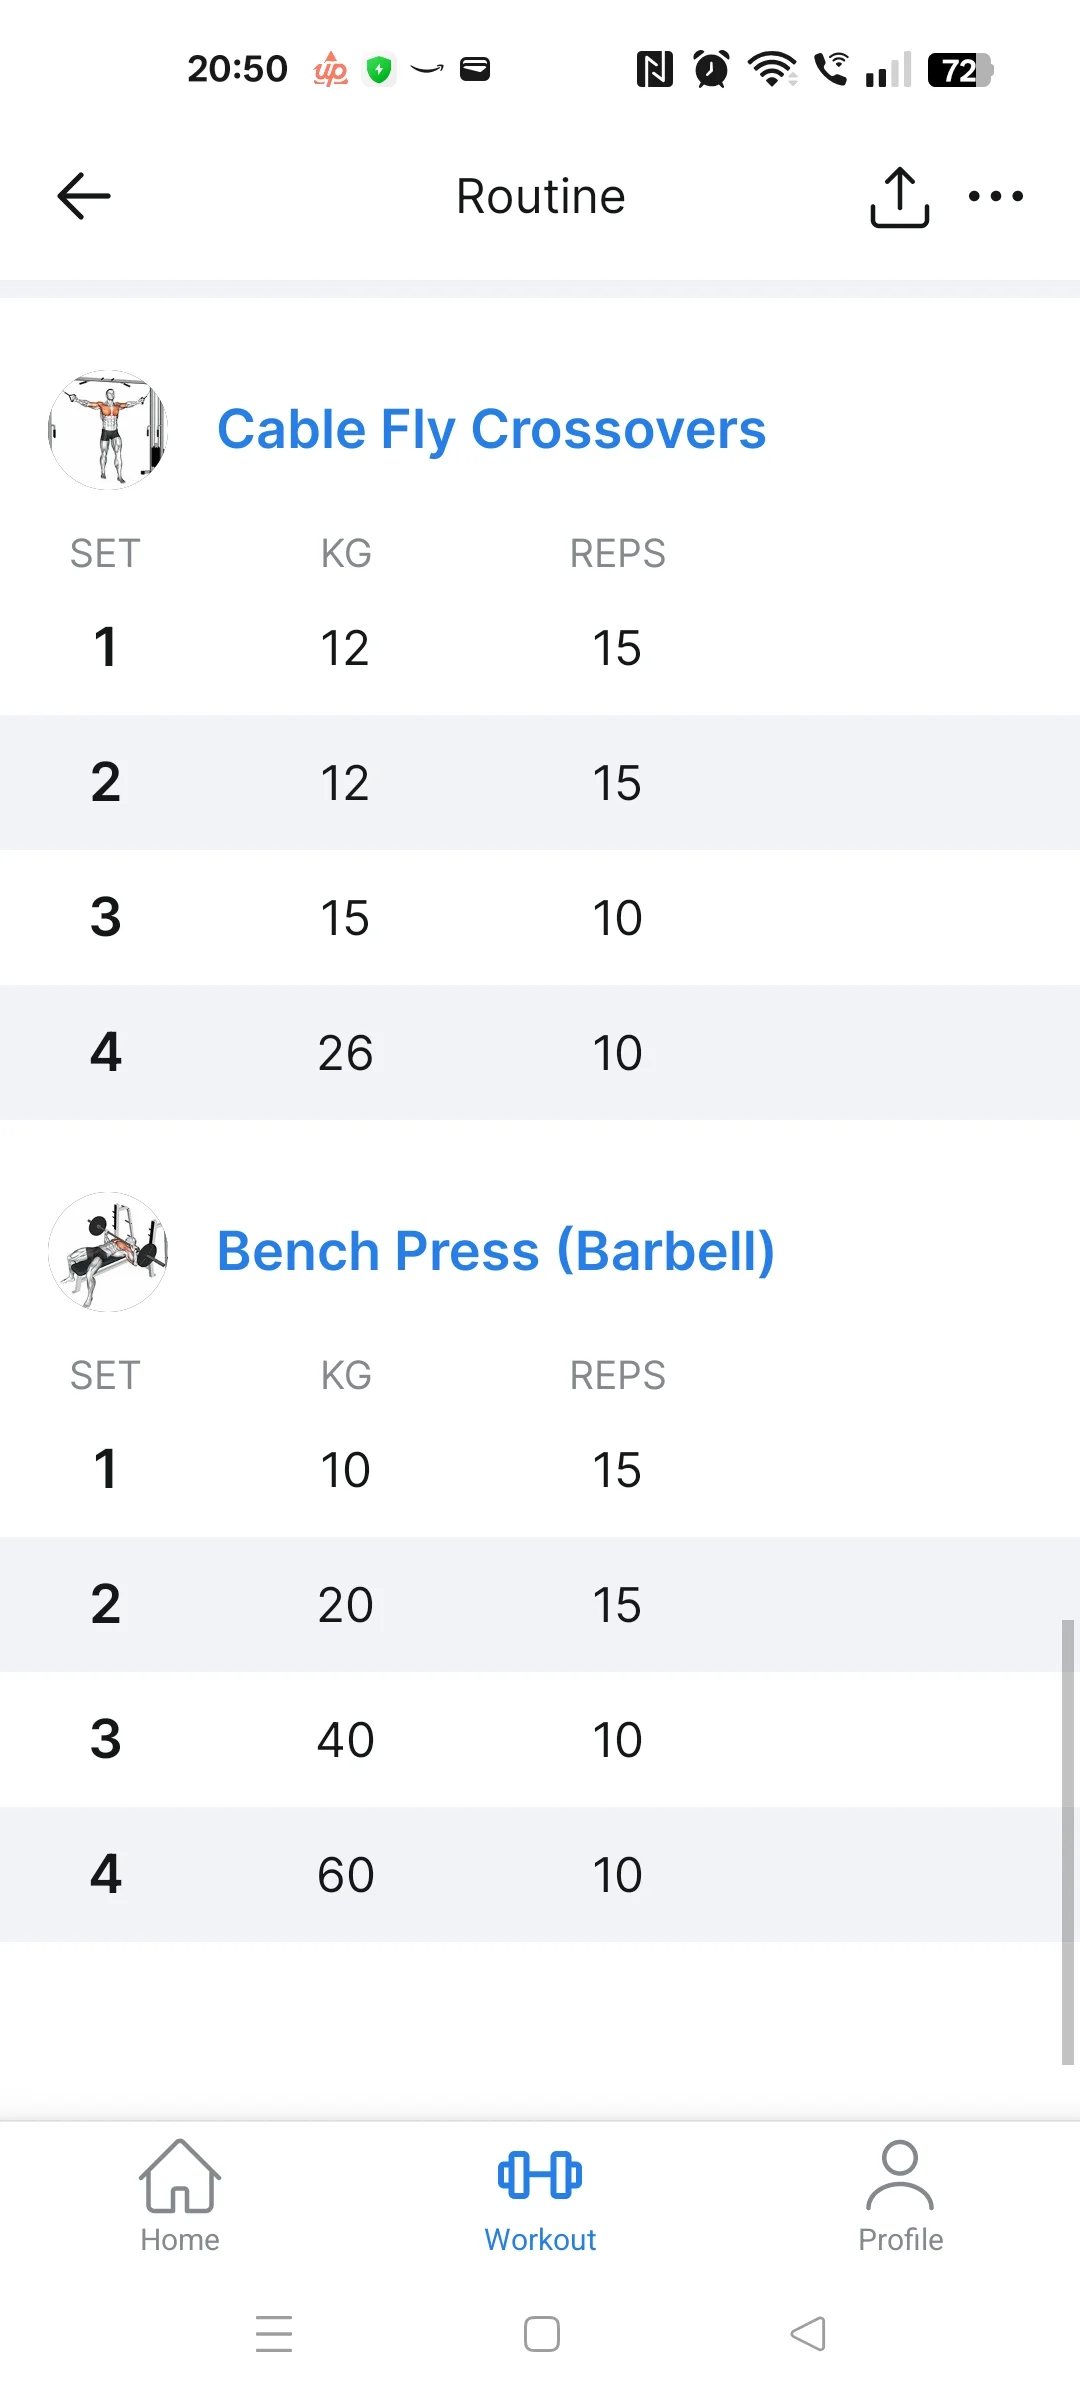Tap the battery indicator in status bar

coord(959,70)
